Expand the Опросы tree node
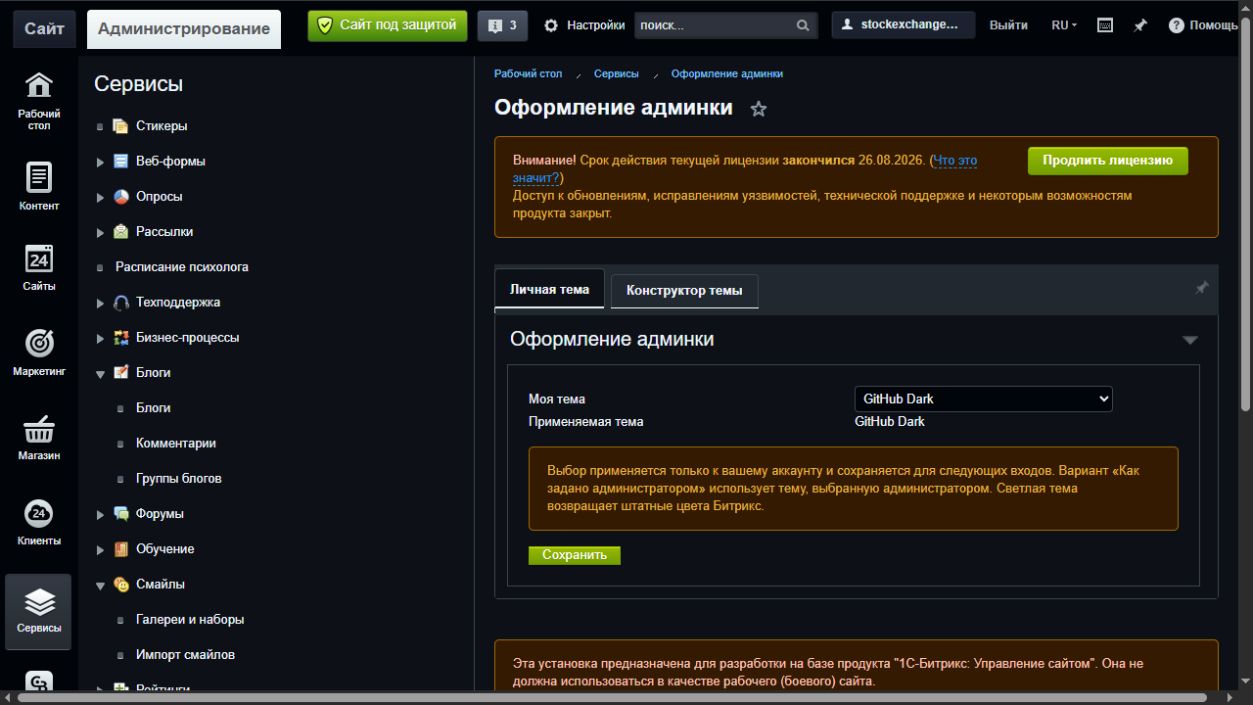The height and width of the screenshot is (705, 1253). point(100,197)
